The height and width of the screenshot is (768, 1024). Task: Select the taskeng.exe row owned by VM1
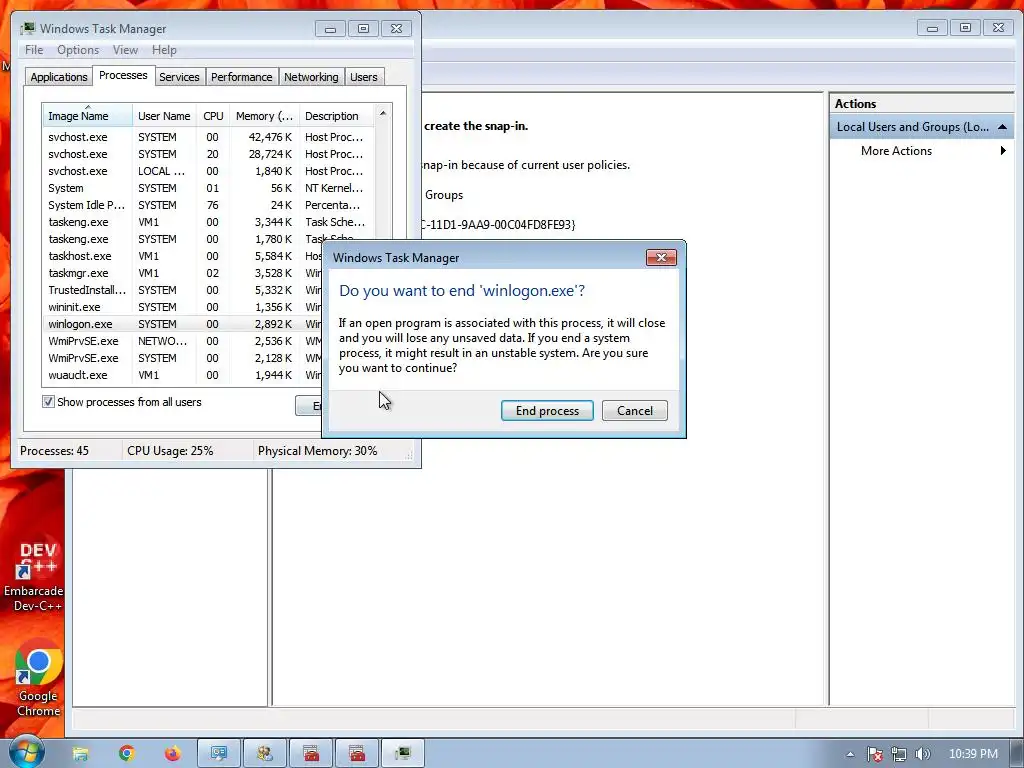point(209,222)
